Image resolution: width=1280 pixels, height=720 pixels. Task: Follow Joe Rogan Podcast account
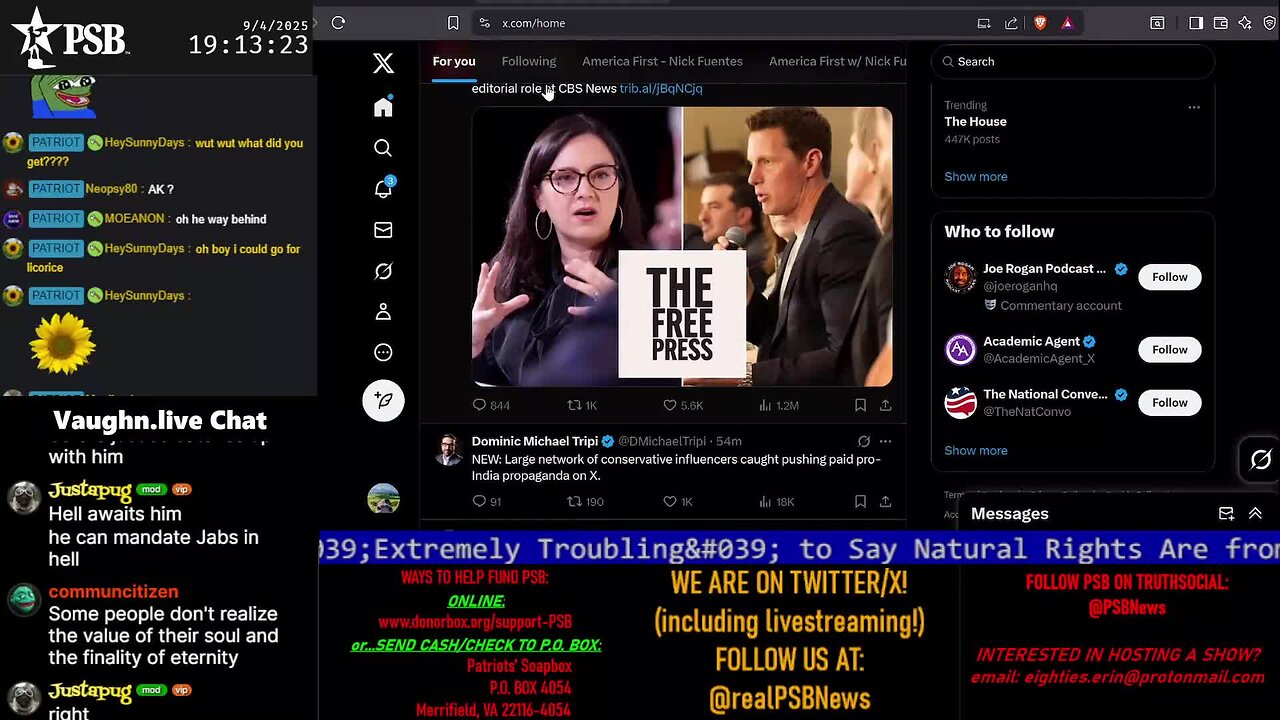1169,277
